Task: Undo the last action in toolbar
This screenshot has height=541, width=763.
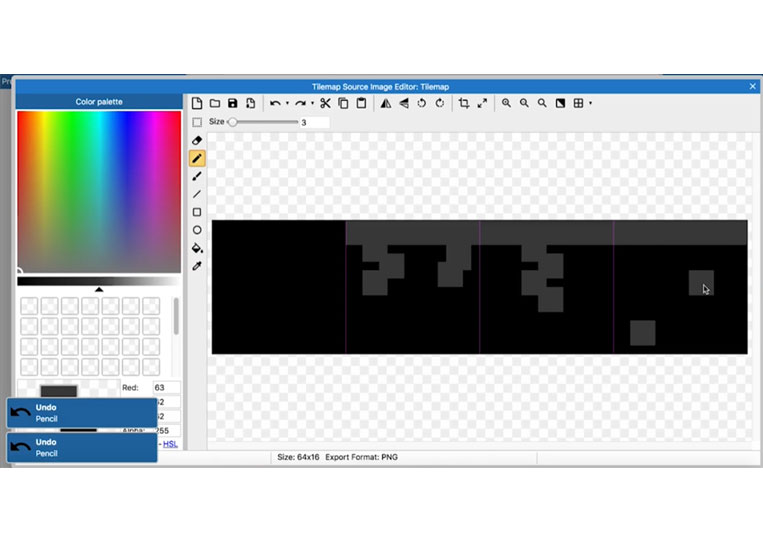Action: click(x=275, y=103)
